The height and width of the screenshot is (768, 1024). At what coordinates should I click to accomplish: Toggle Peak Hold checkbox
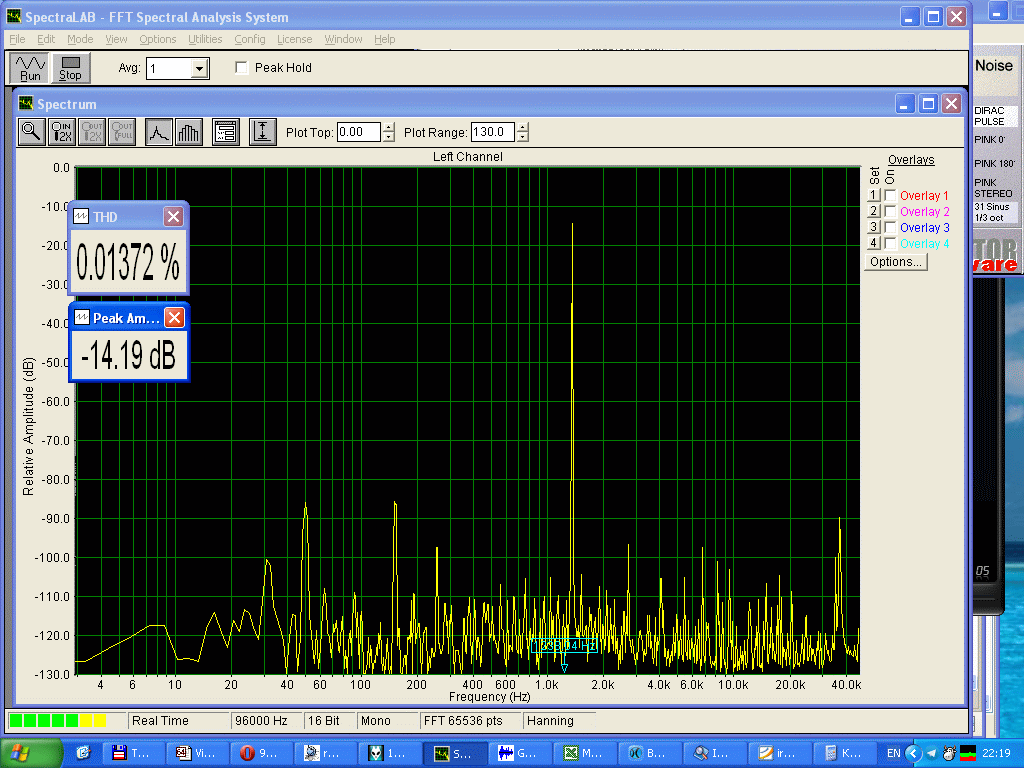242,68
